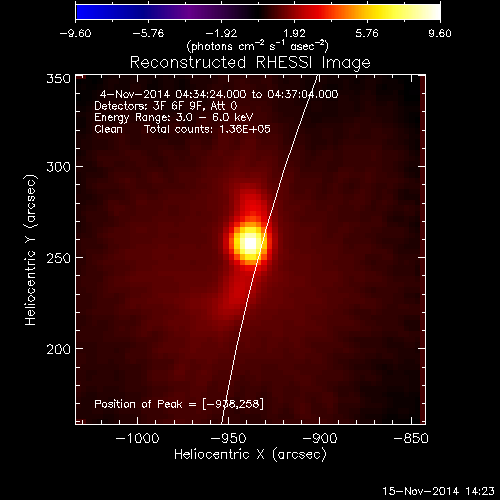
Task: Click the 5.76 color bar label
Action: click(x=367, y=33)
